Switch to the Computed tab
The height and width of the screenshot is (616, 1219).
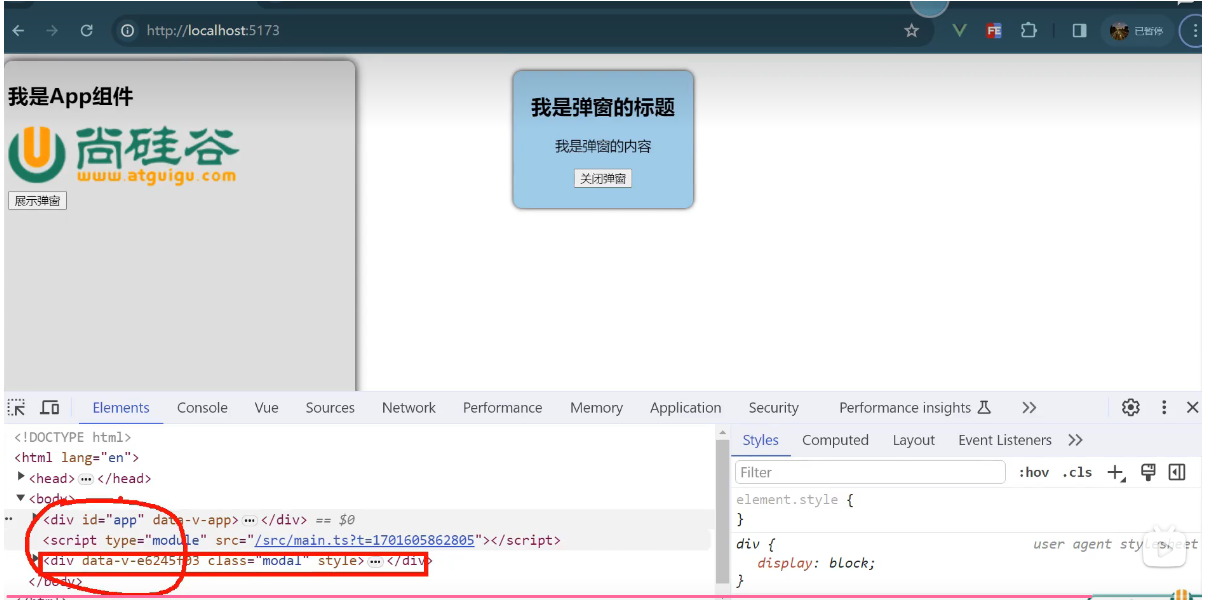coord(835,440)
